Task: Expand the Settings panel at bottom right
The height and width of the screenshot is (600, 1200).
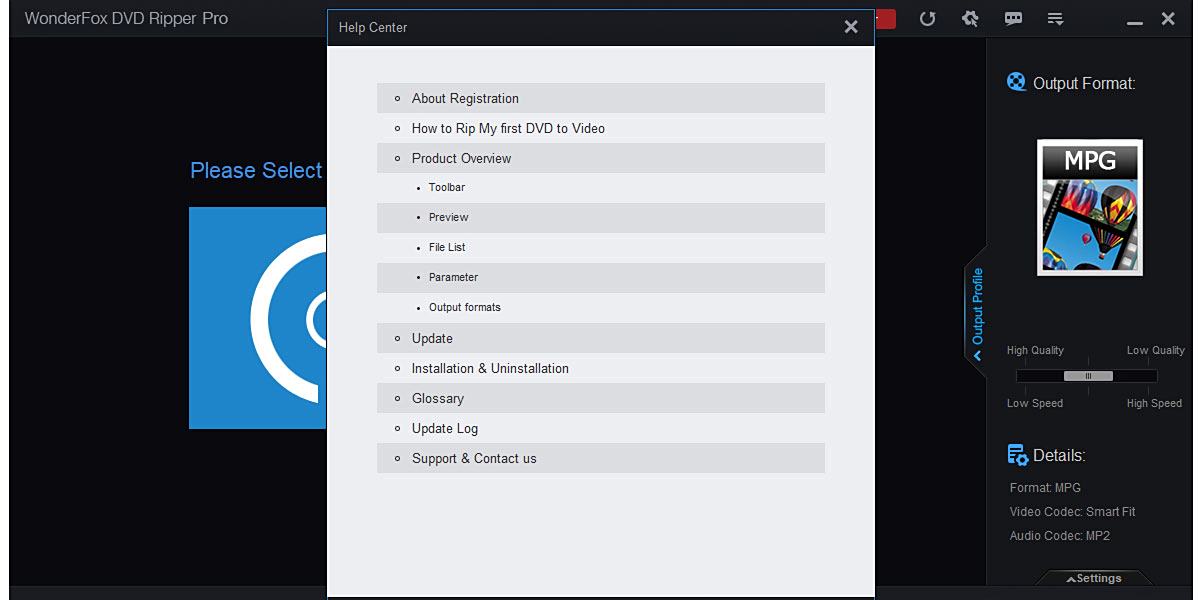Action: point(1096,578)
